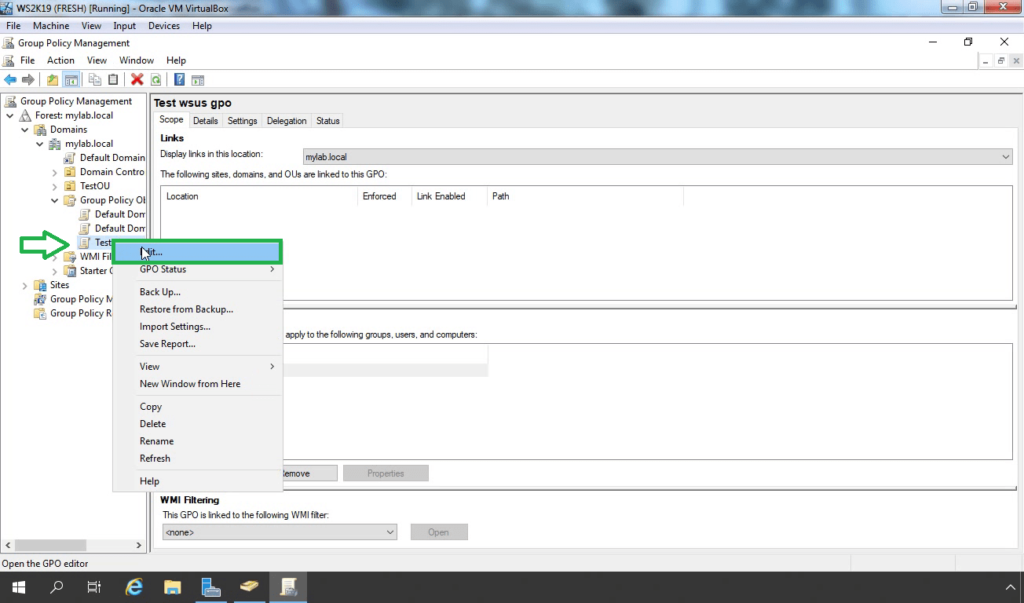Open the Action menu in menu bar
Image resolution: width=1024 pixels, height=603 pixels.
61,60
